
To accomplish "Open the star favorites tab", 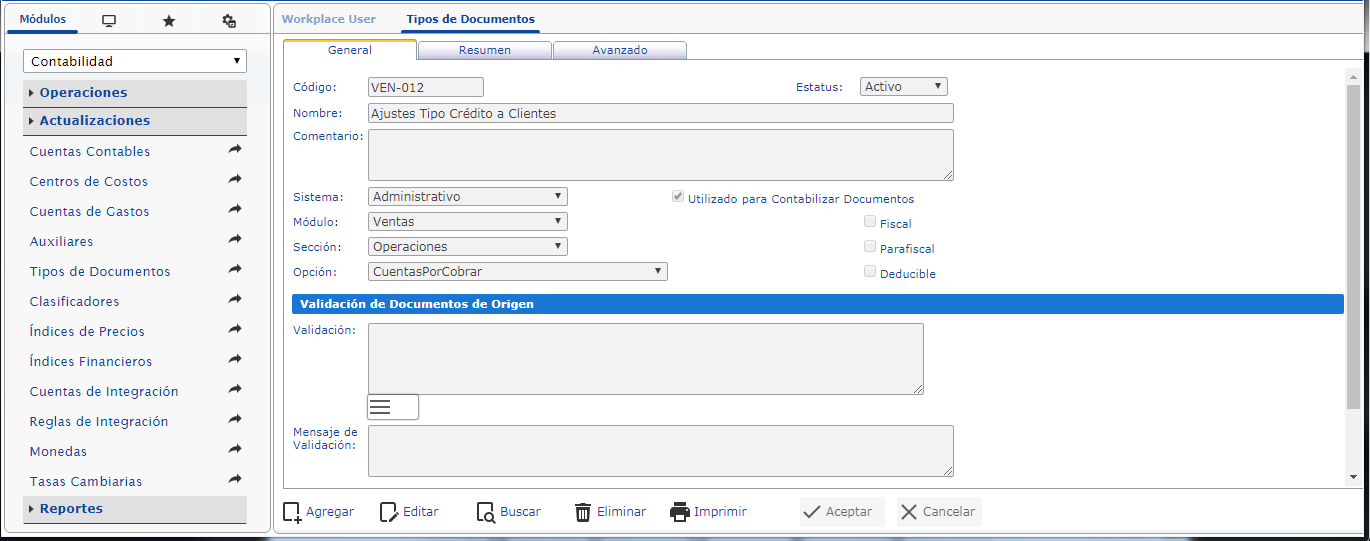I will [169, 21].
